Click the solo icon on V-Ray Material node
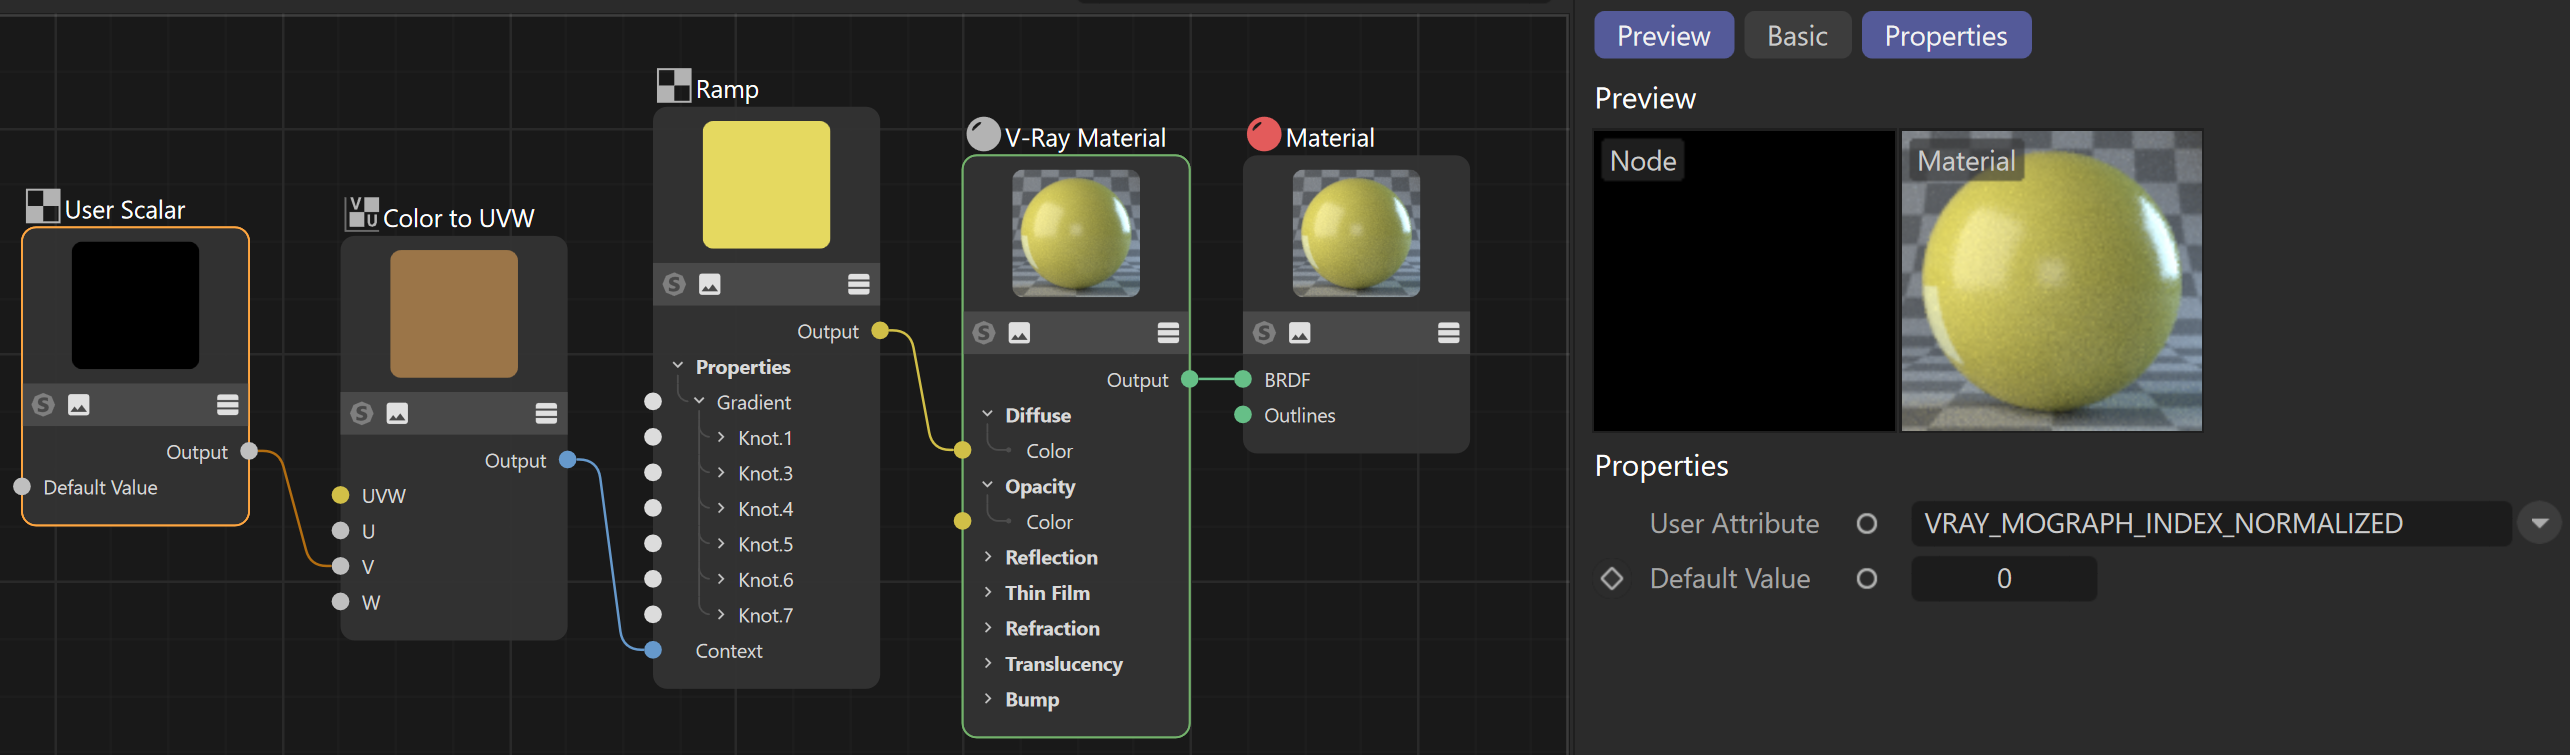The image size is (2570, 755). (x=984, y=333)
